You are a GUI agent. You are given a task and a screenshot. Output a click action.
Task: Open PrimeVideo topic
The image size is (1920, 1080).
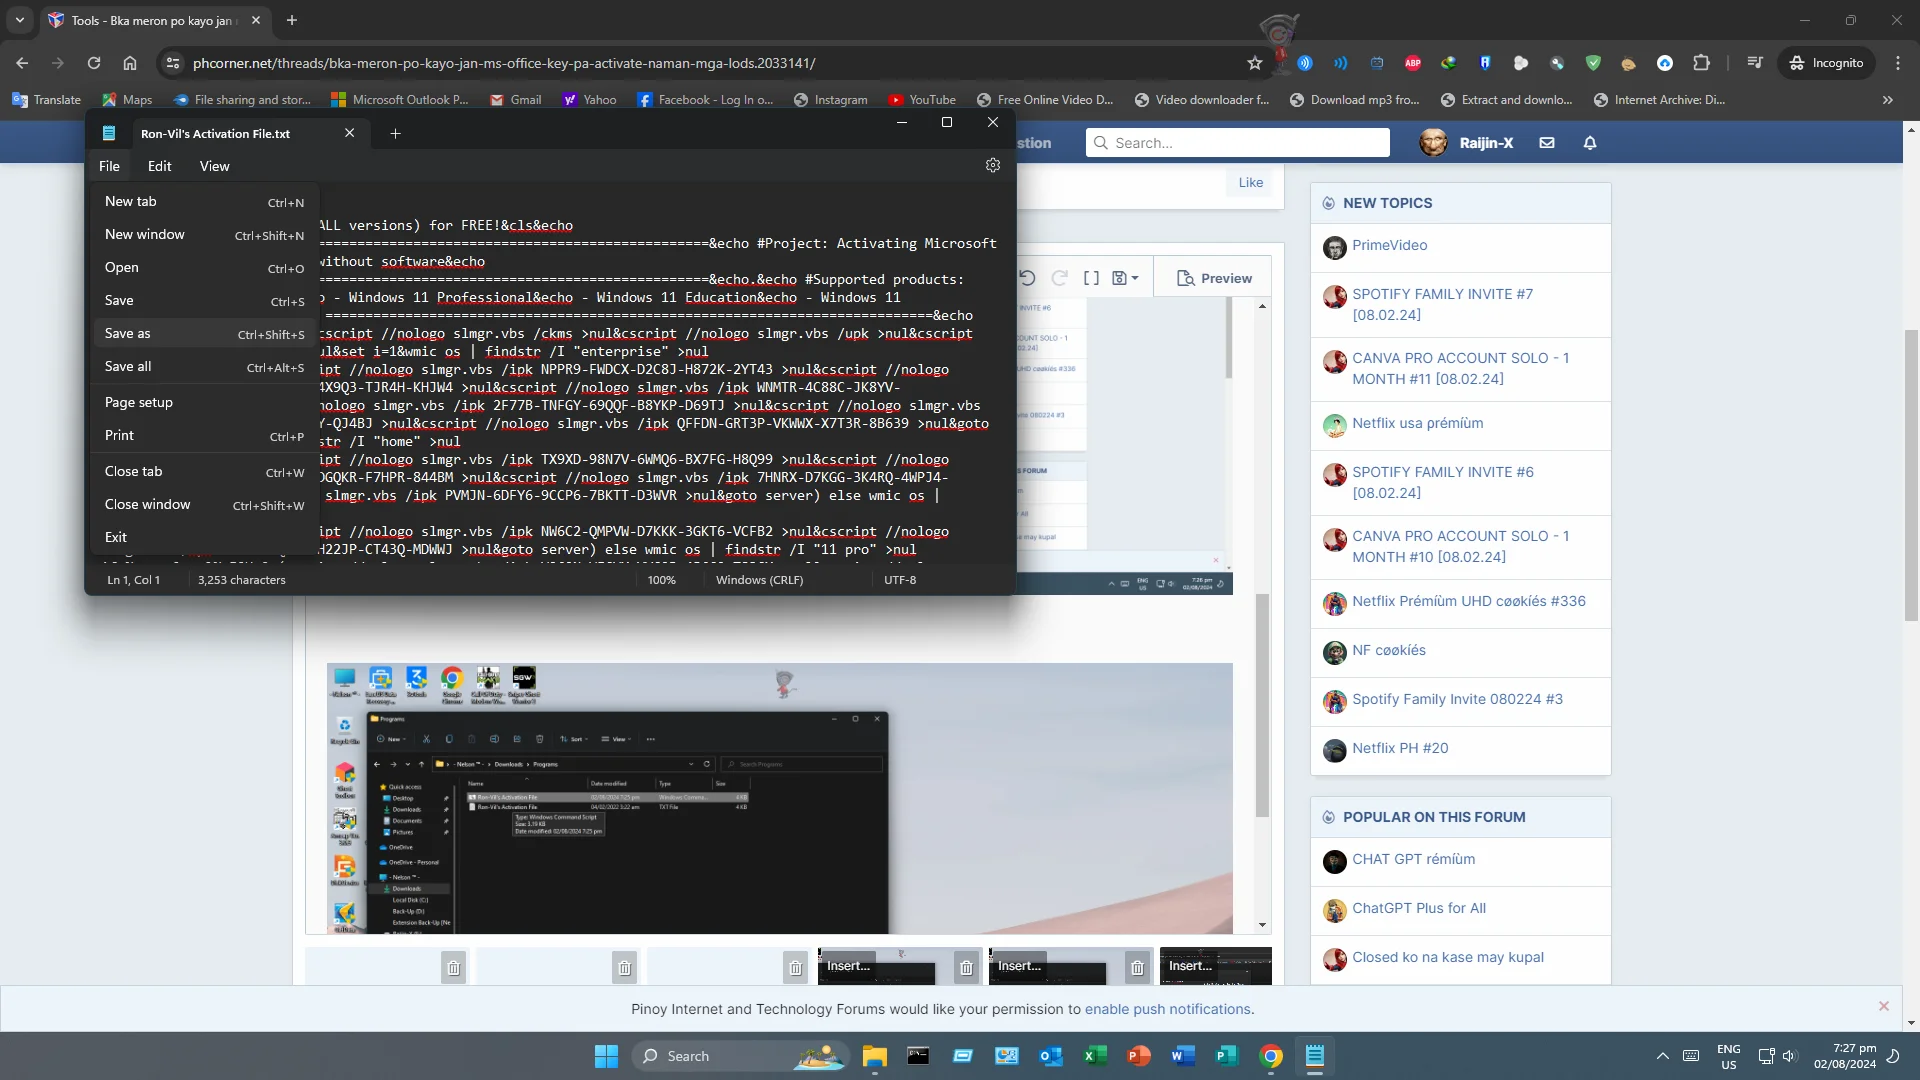pyautogui.click(x=1389, y=246)
